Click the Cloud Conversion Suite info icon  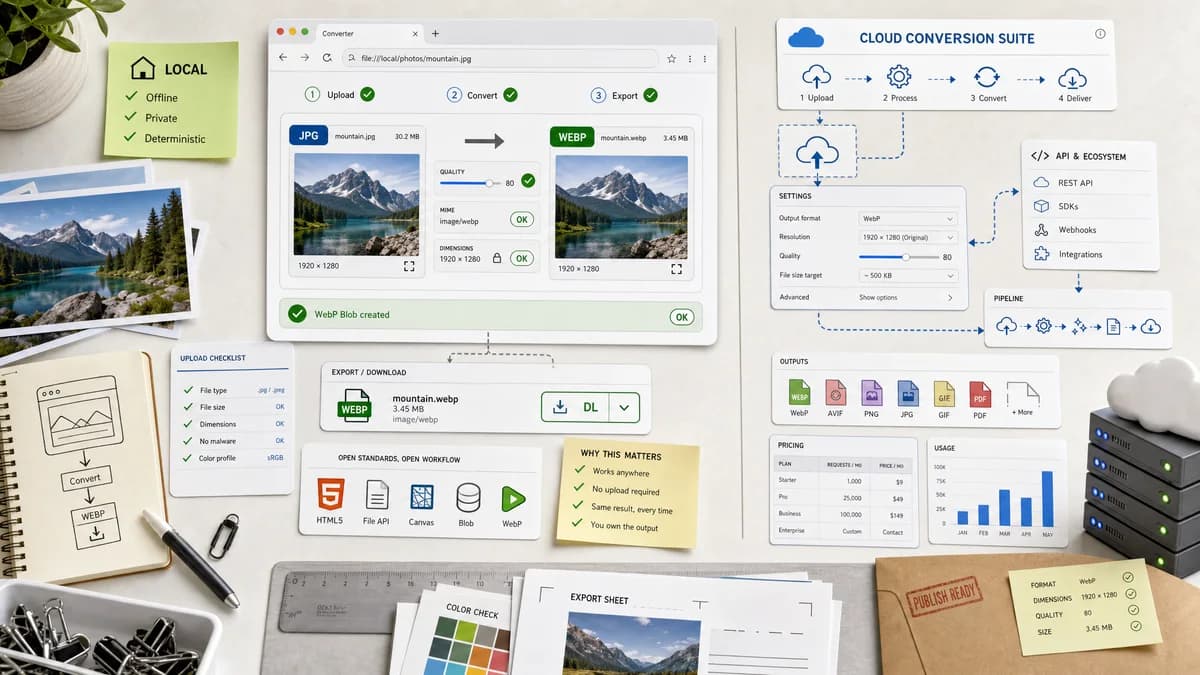coord(1100,34)
